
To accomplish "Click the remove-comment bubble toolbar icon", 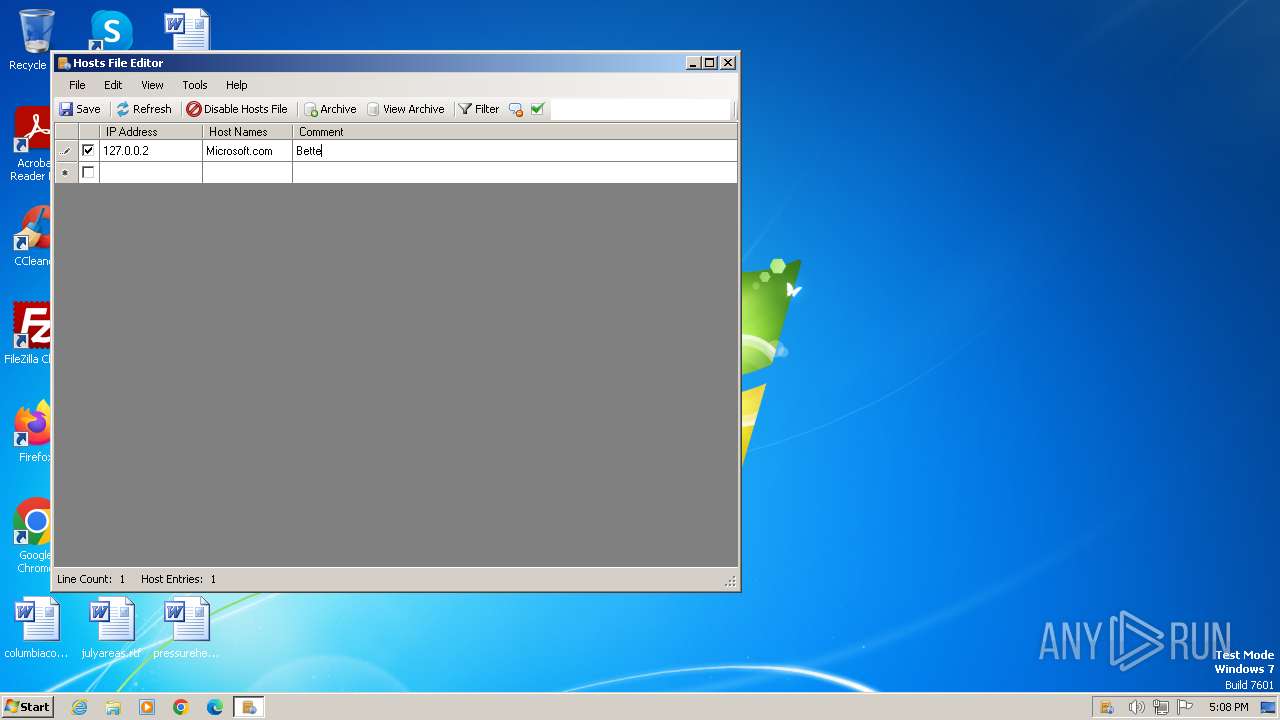I will (x=516, y=109).
